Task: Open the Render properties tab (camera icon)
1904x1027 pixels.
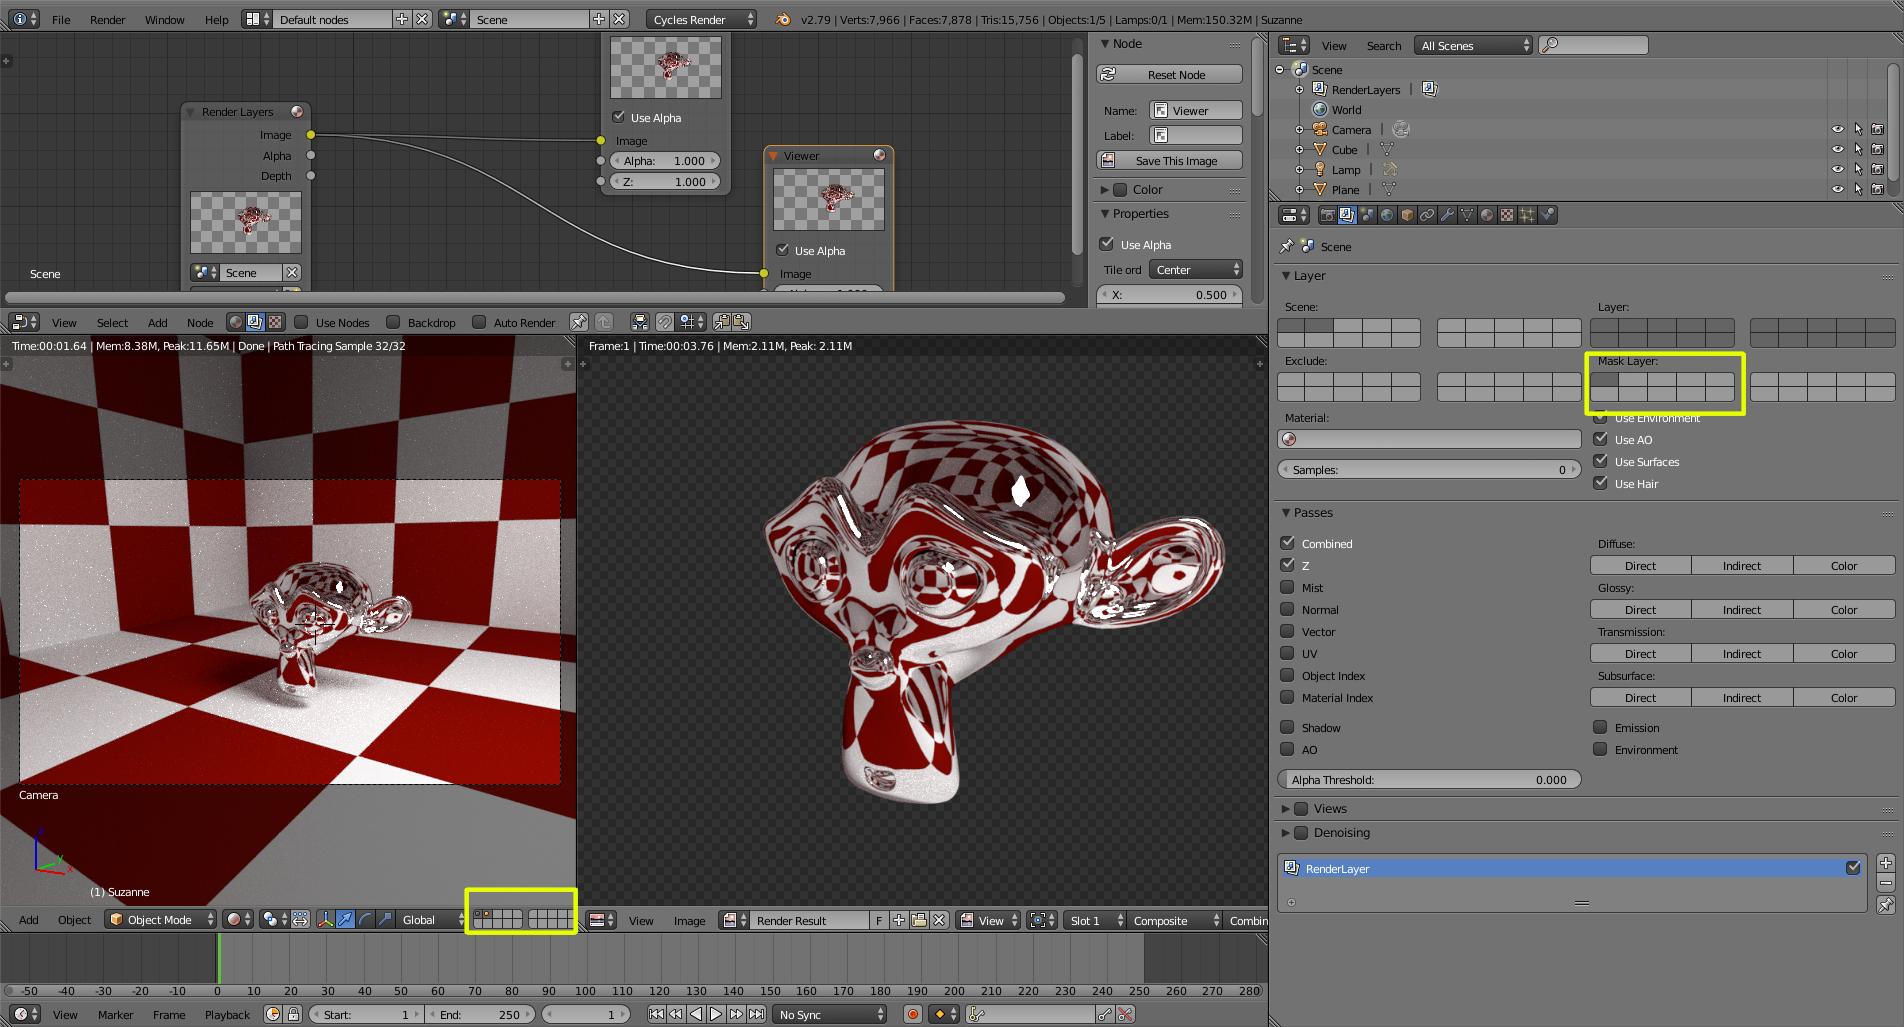Action: [1327, 215]
